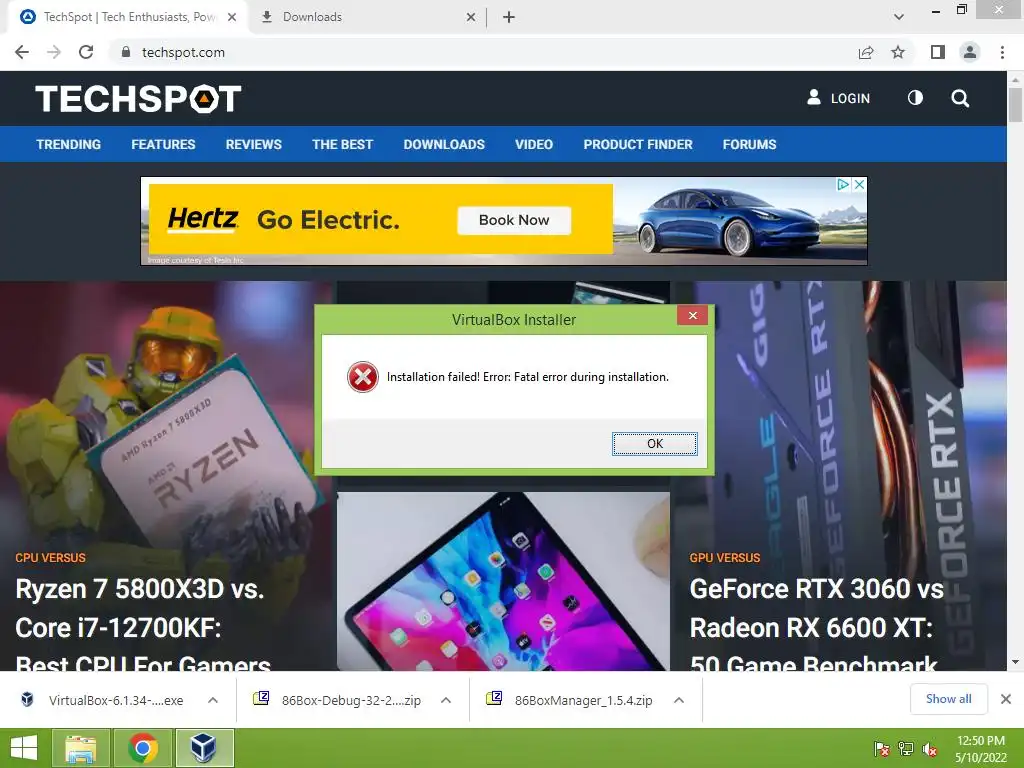This screenshot has height=768, width=1024.
Task: Close the downloads bar
Action: tap(1006, 699)
